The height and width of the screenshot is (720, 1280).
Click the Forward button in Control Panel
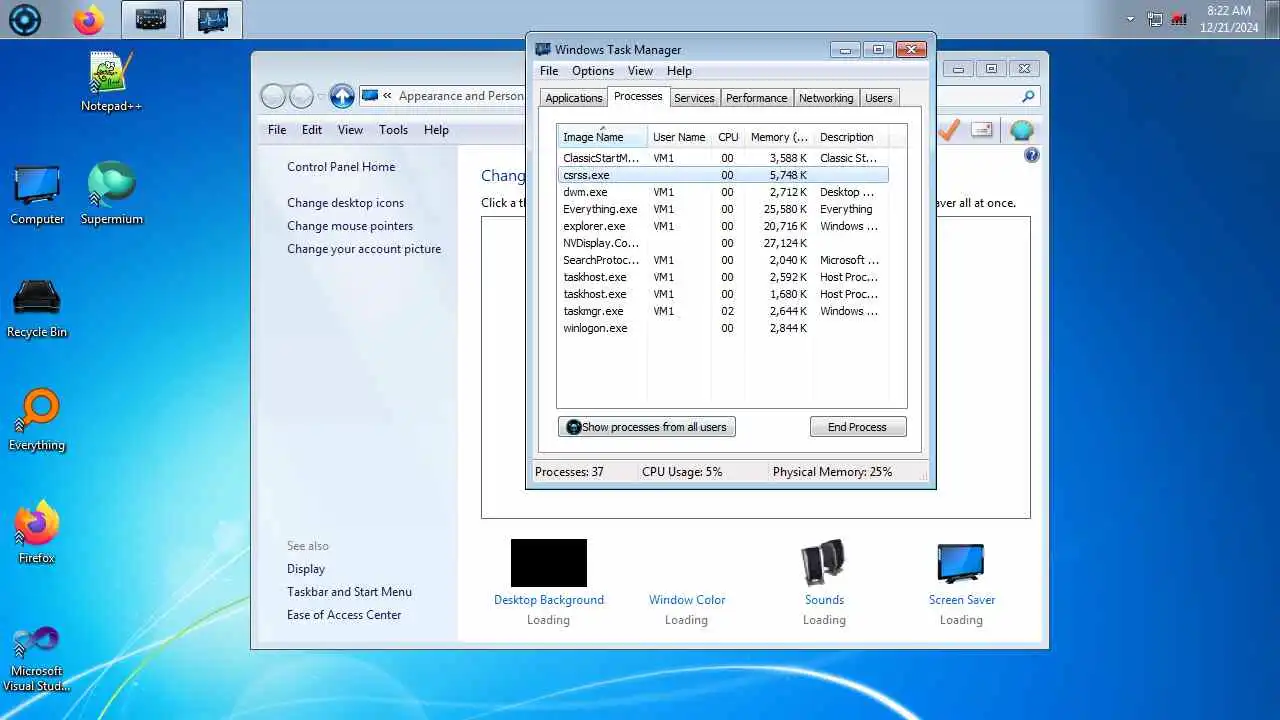click(301, 96)
